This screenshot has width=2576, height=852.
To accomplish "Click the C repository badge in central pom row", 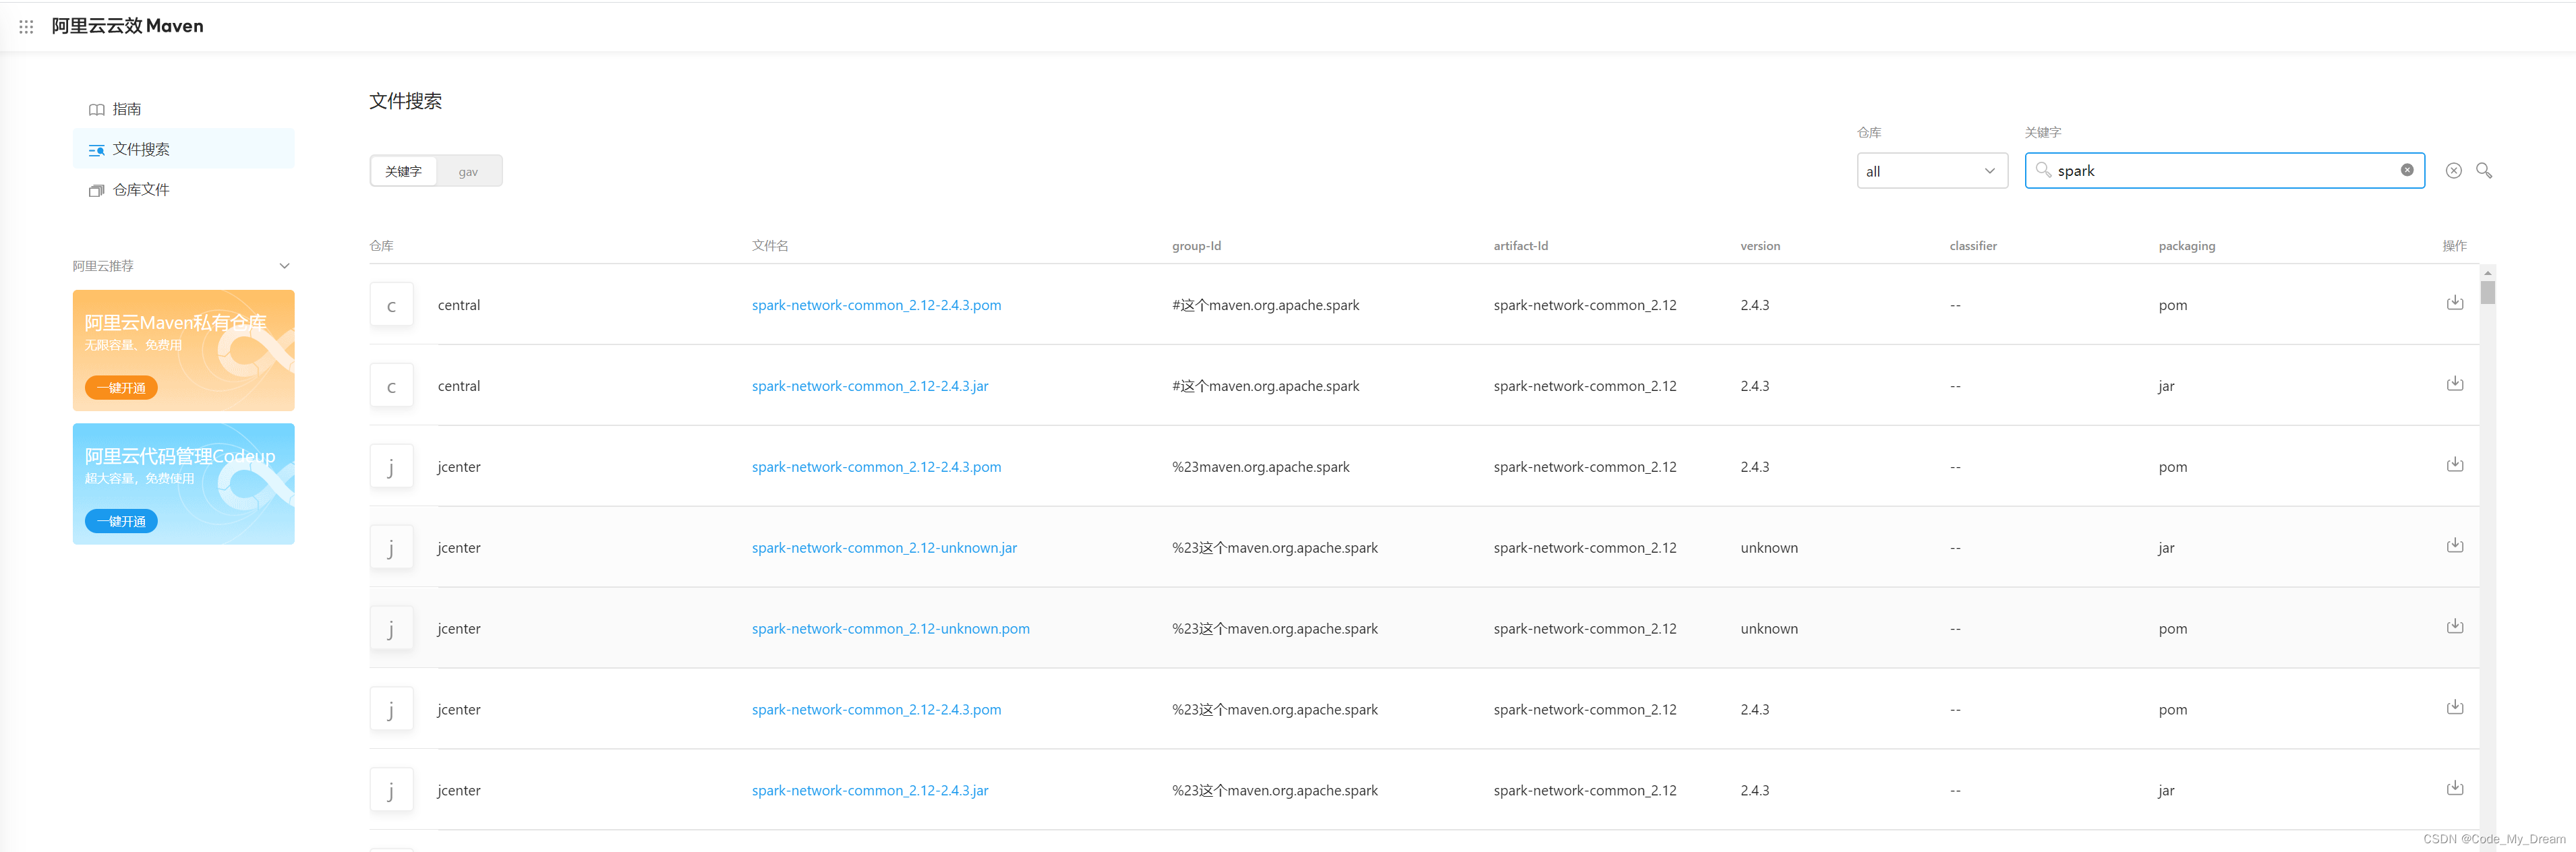I will pos(391,305).
